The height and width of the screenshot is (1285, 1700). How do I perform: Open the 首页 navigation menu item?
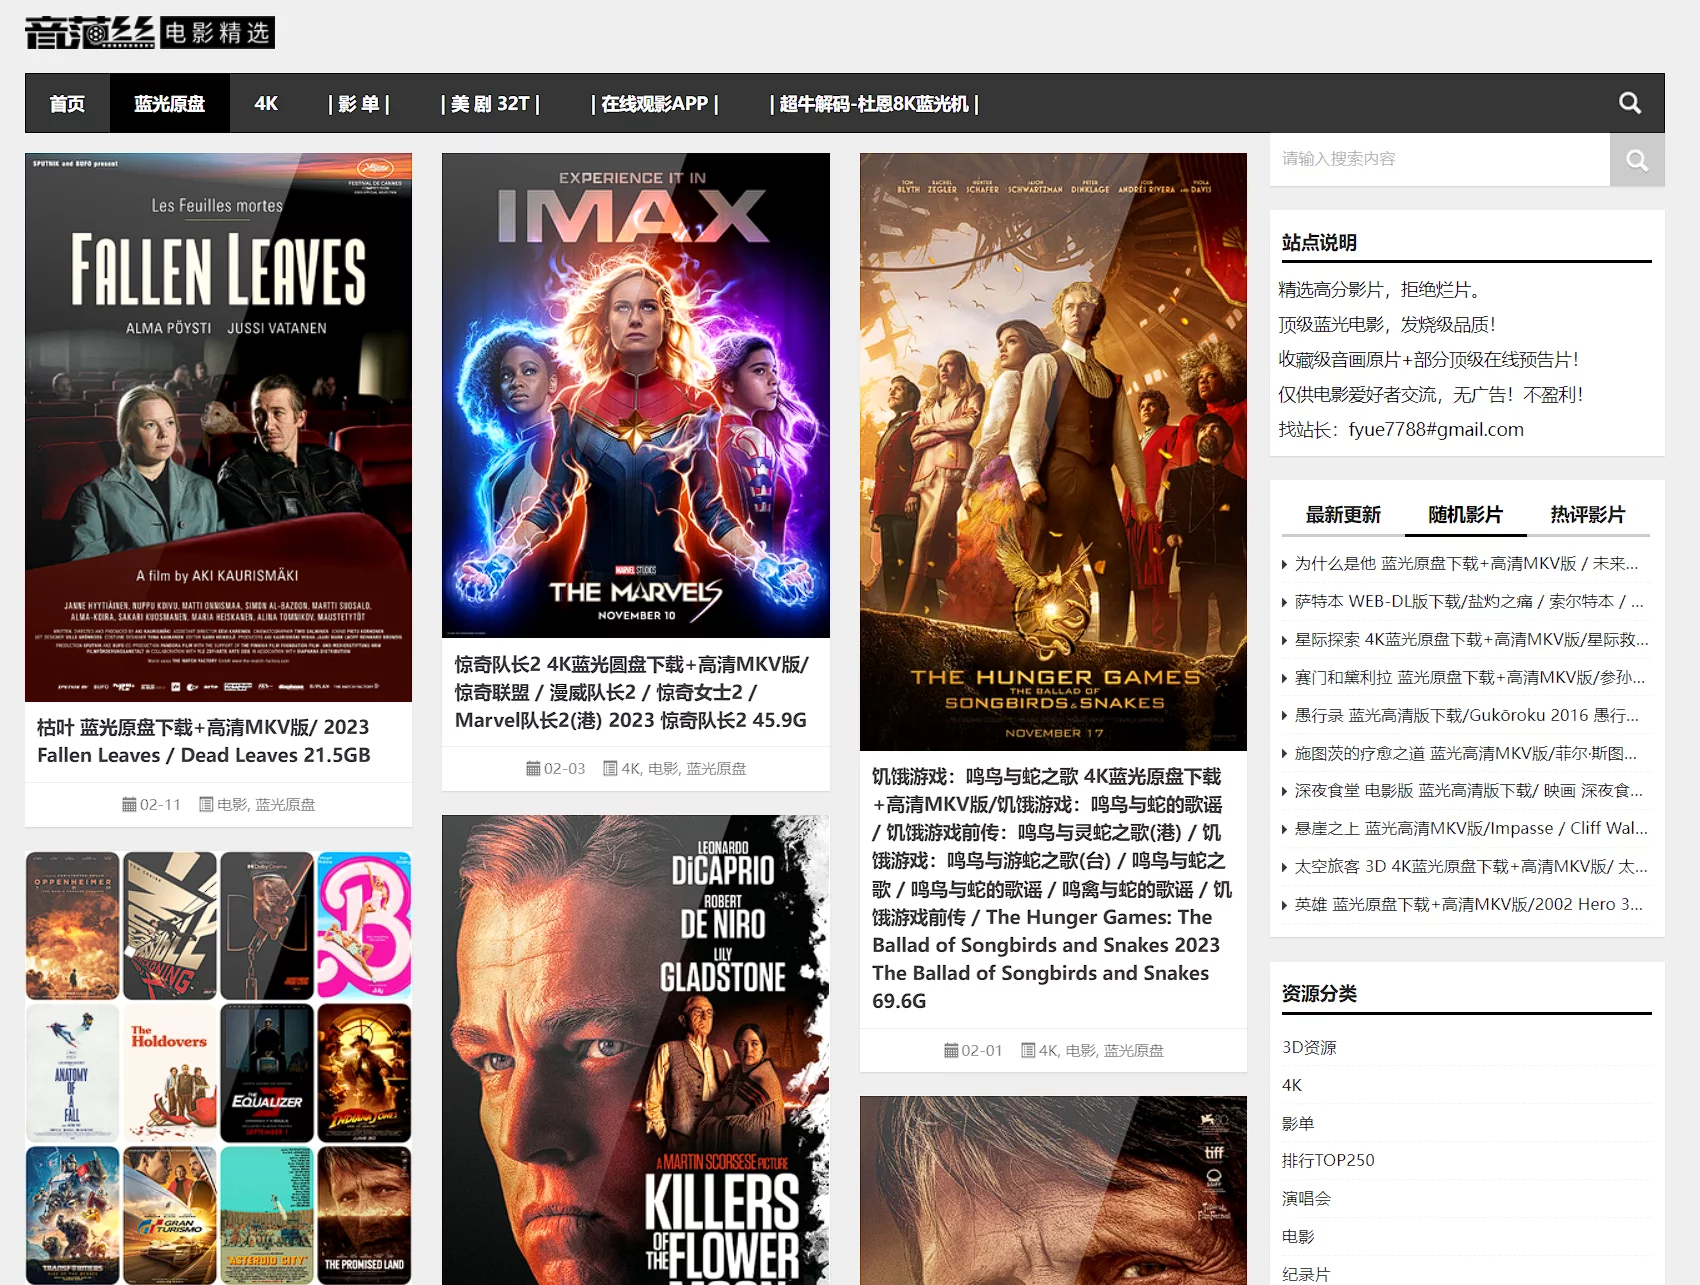pos(67,103)
